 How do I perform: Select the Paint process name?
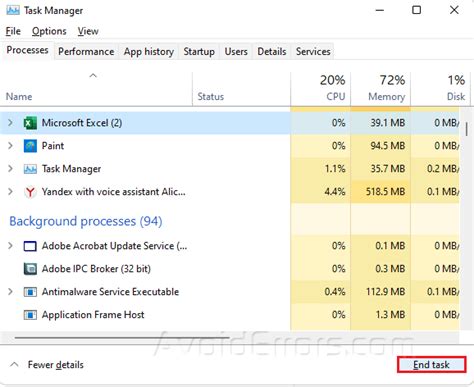[53, 146]
